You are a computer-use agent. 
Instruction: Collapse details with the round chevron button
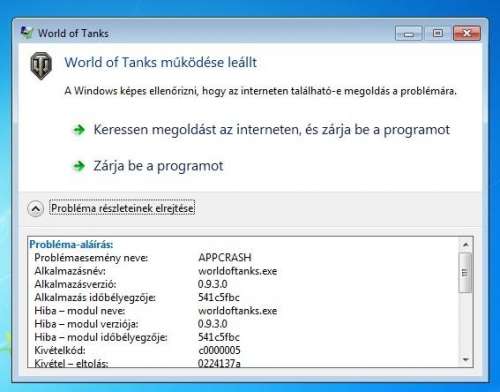[x=36, y=209]
